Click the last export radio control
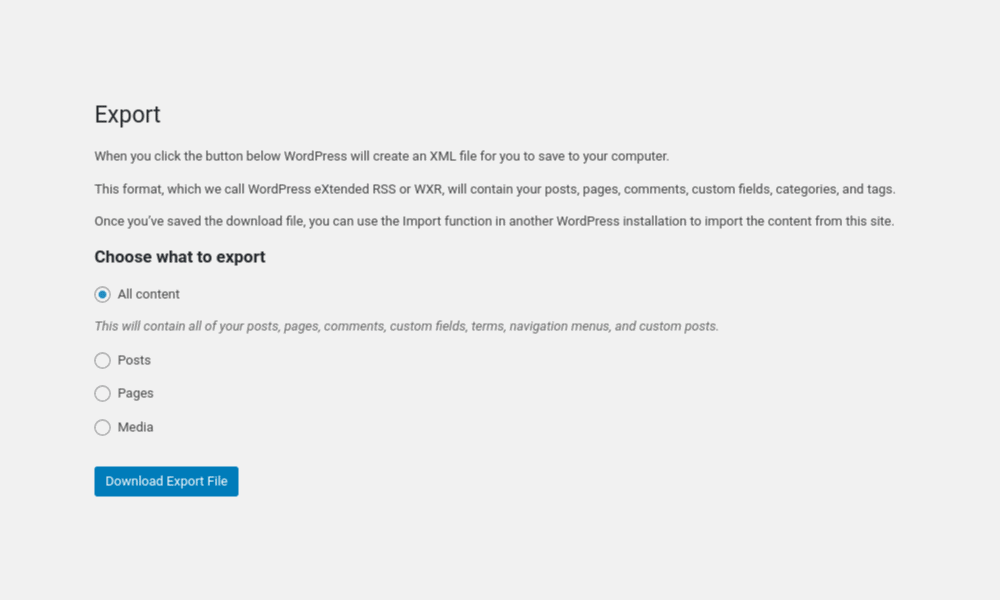1000x600 pixels. (x=102, y=427)
